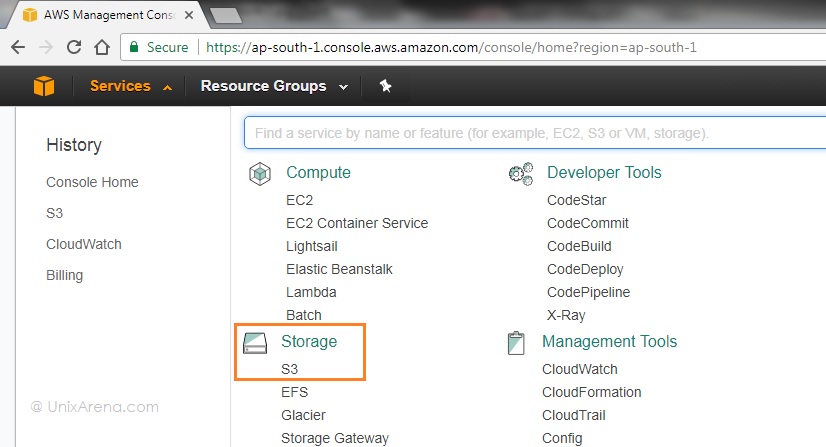Click the Developer Tools heading
This screenshot has width=826, height=447.
point(604,173)
